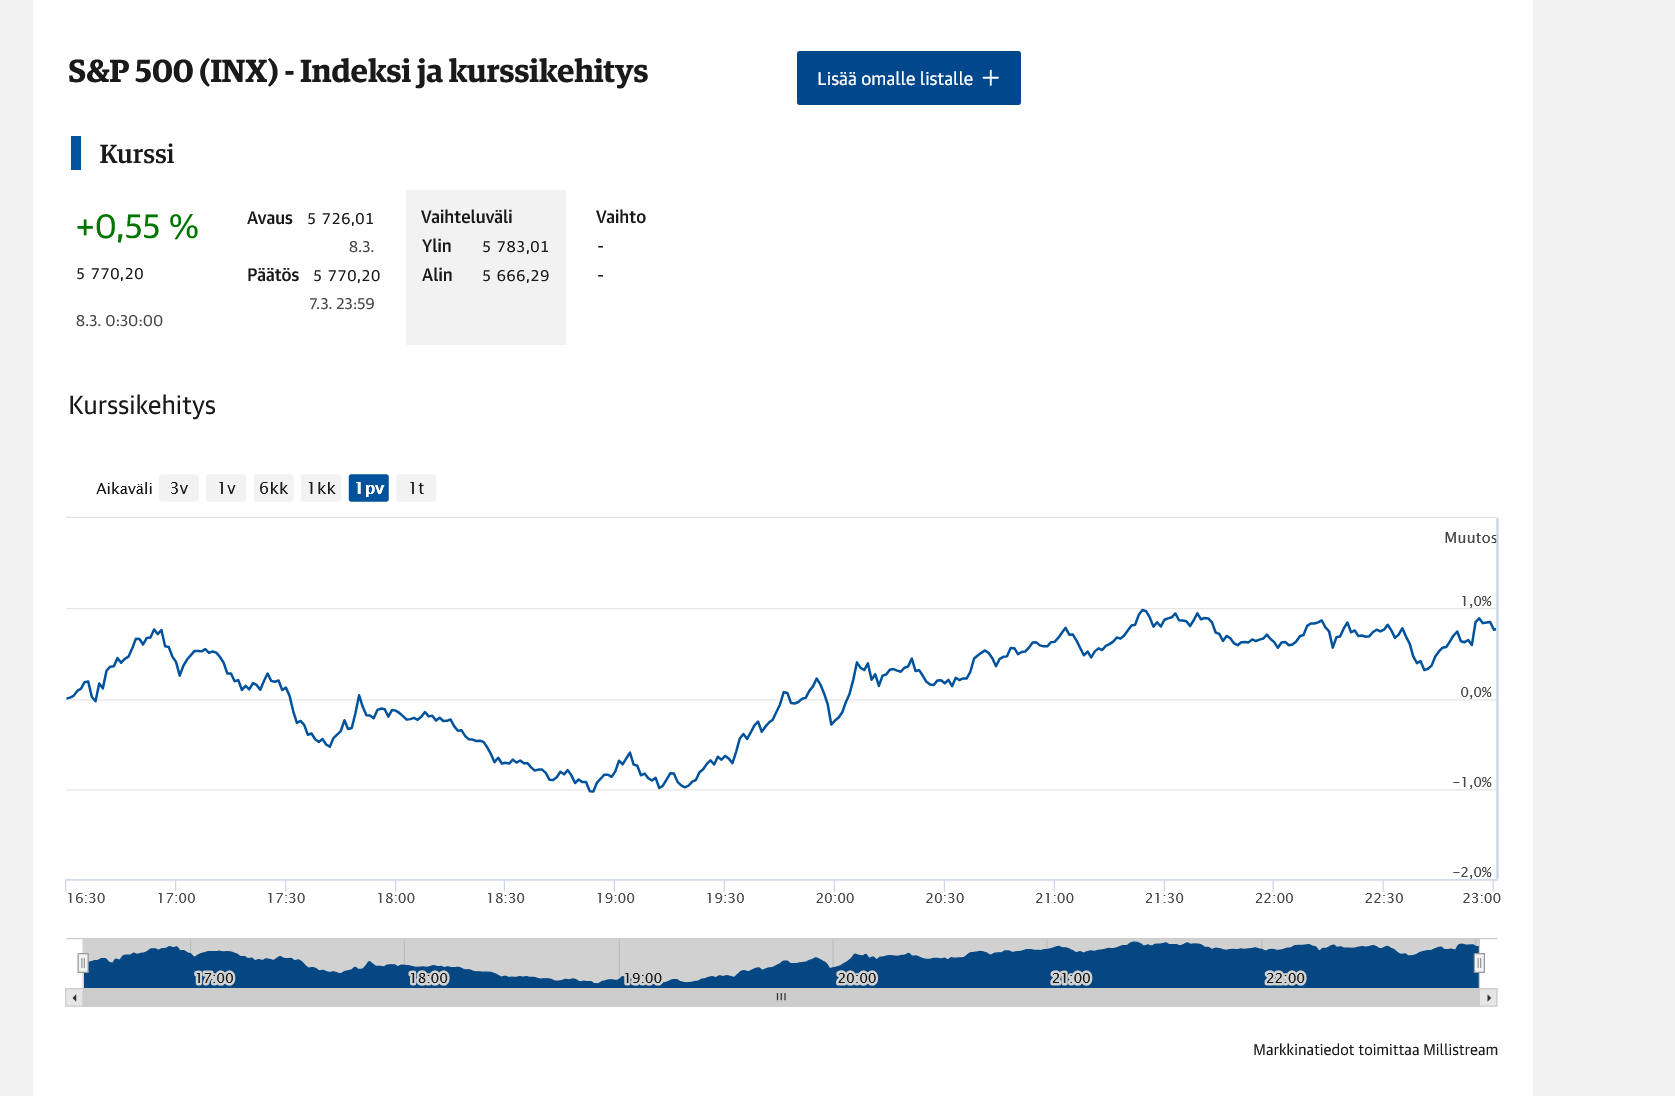Select the 1v time range
The image size is (1675, 1096).
pos(227,488)
